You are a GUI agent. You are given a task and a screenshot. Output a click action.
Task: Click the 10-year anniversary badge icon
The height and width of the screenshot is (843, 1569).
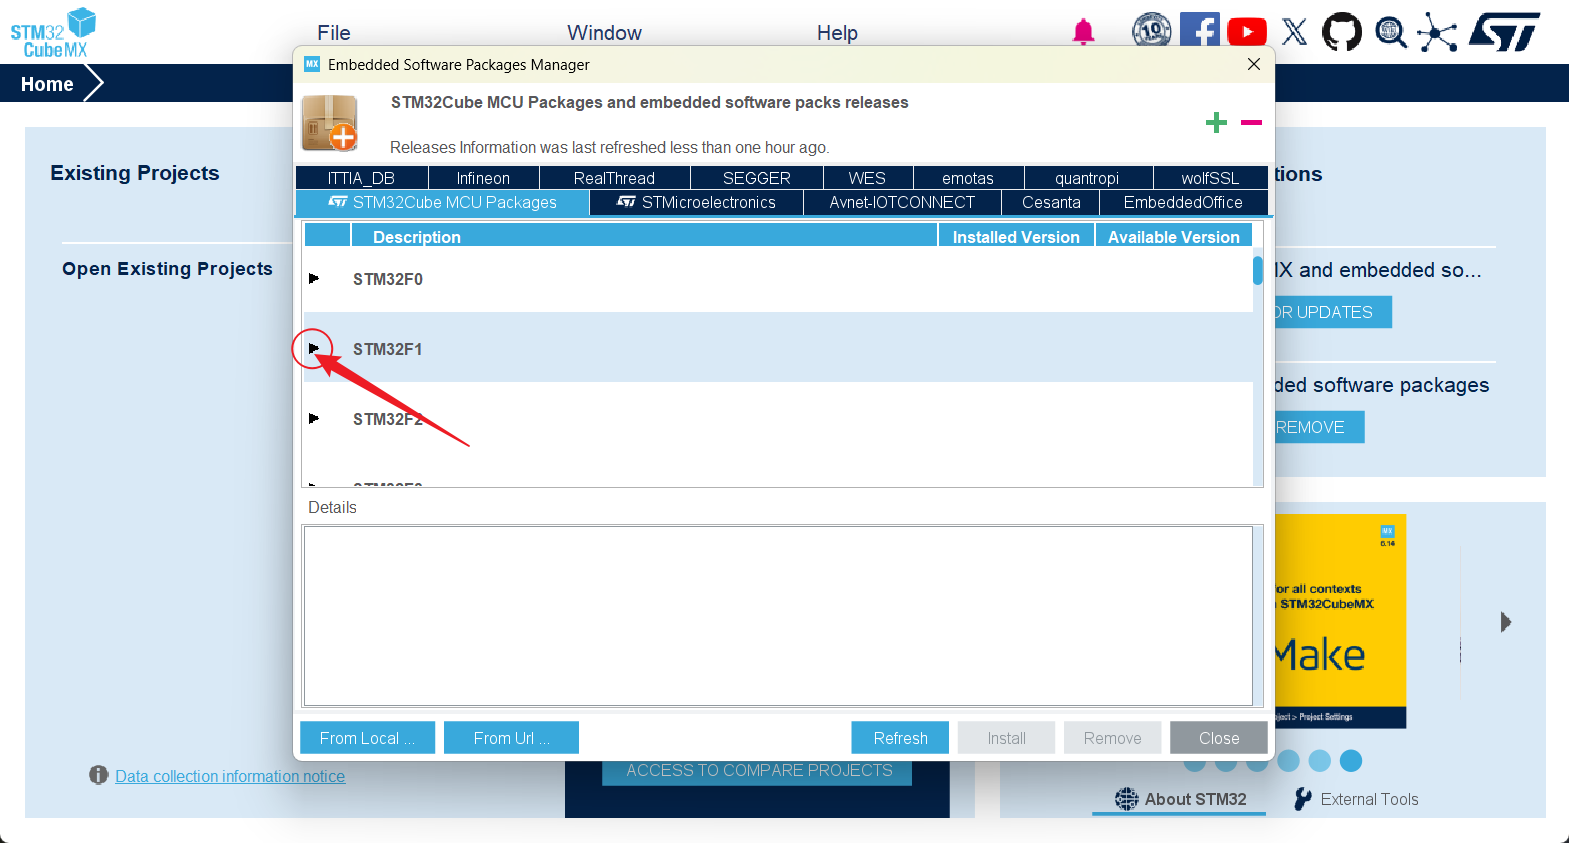pos(1151,30)
